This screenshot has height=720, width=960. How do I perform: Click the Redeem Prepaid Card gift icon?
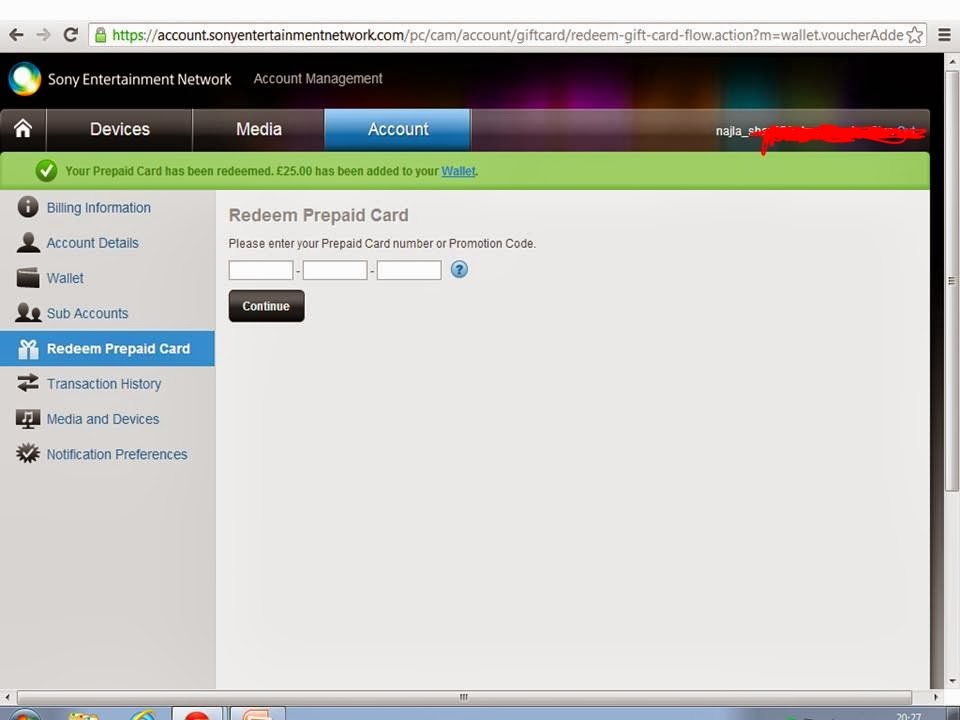coord(28,348)
